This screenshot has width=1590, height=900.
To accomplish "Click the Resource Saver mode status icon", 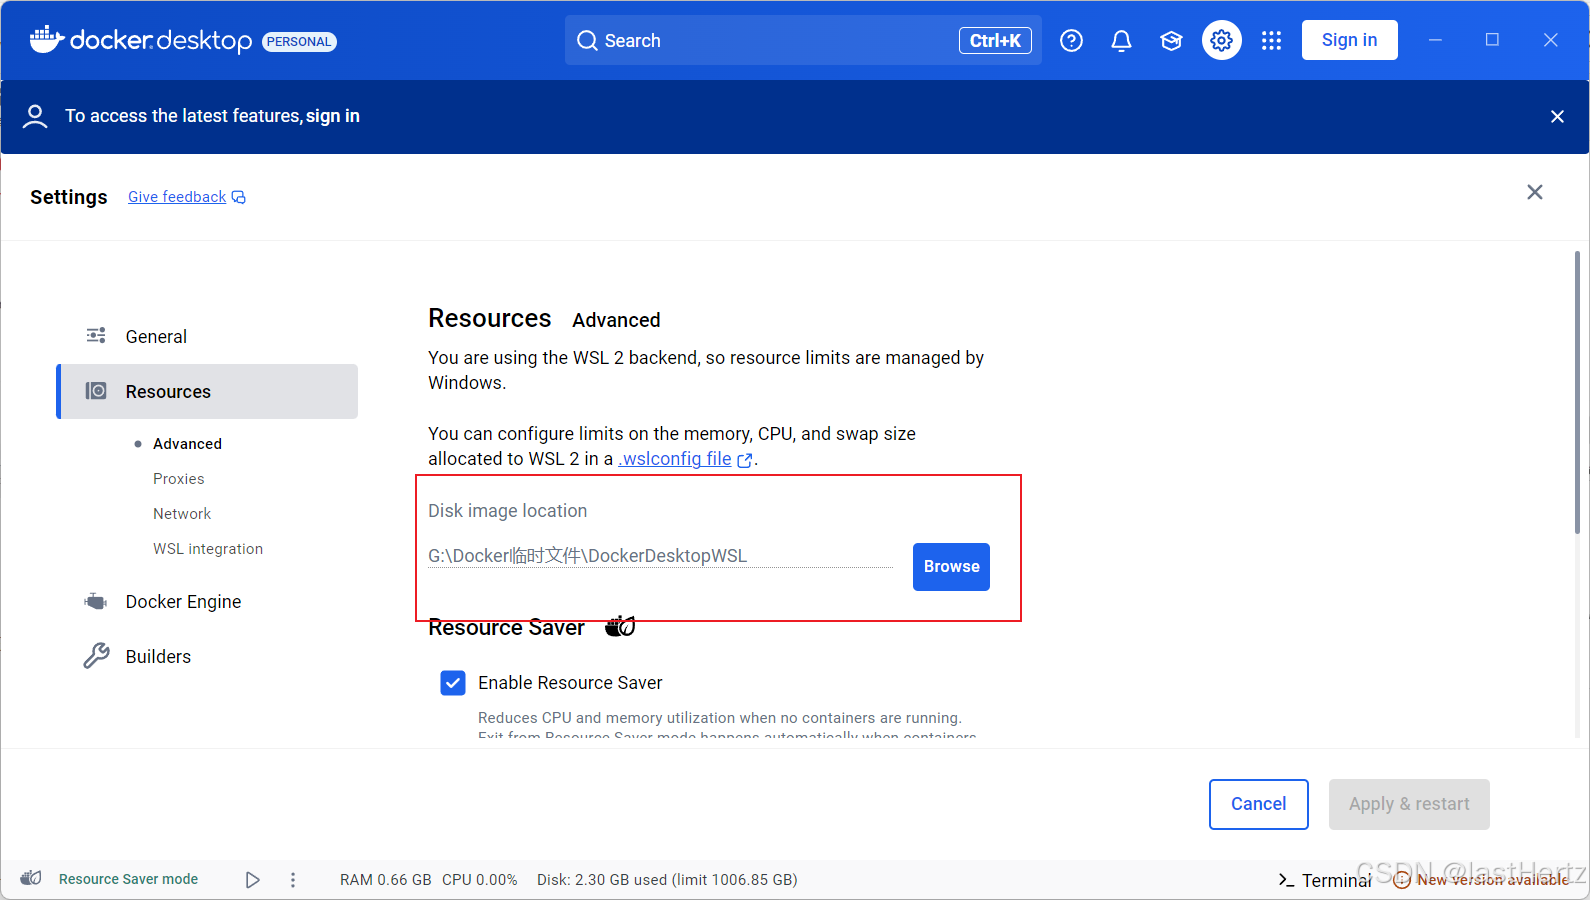I will [31, 879].
